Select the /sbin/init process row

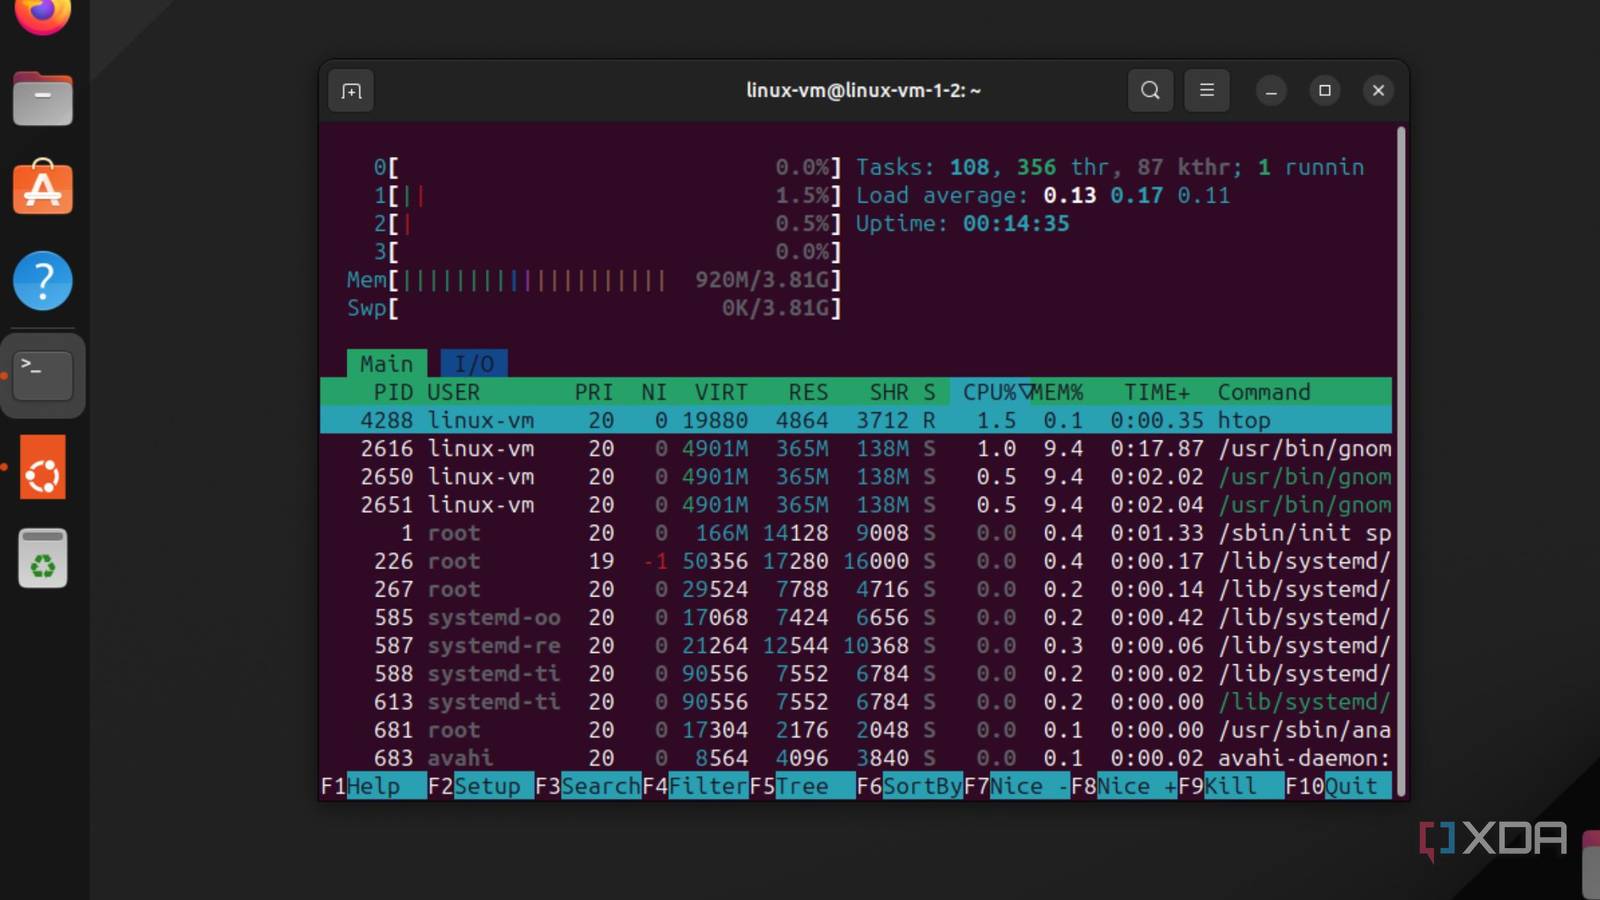point(855,533)
